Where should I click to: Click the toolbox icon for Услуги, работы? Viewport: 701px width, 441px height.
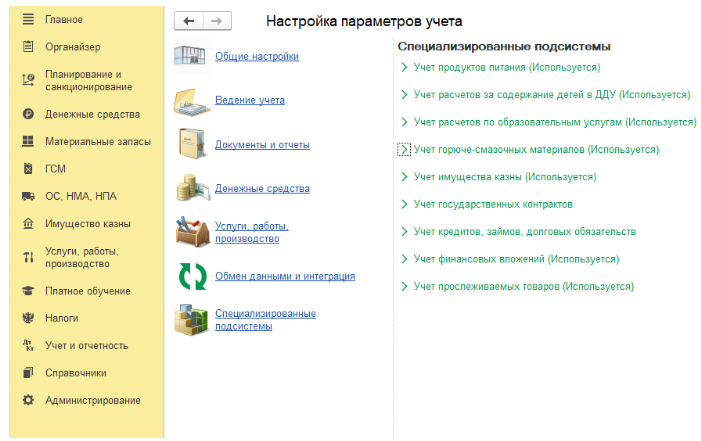[192, 232]
